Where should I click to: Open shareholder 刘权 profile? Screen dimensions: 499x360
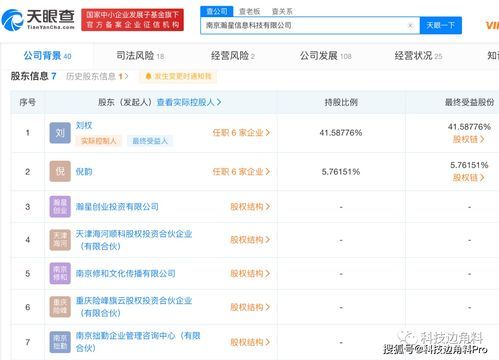(x=84, y=125)
